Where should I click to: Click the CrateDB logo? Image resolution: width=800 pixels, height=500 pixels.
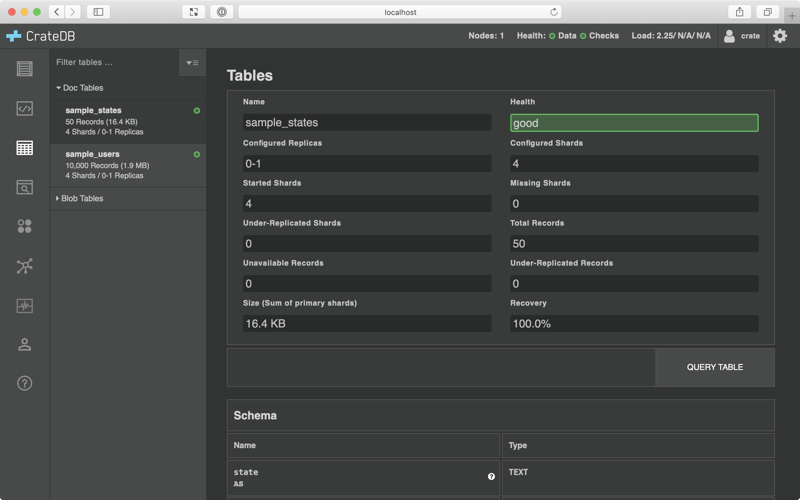40,36
